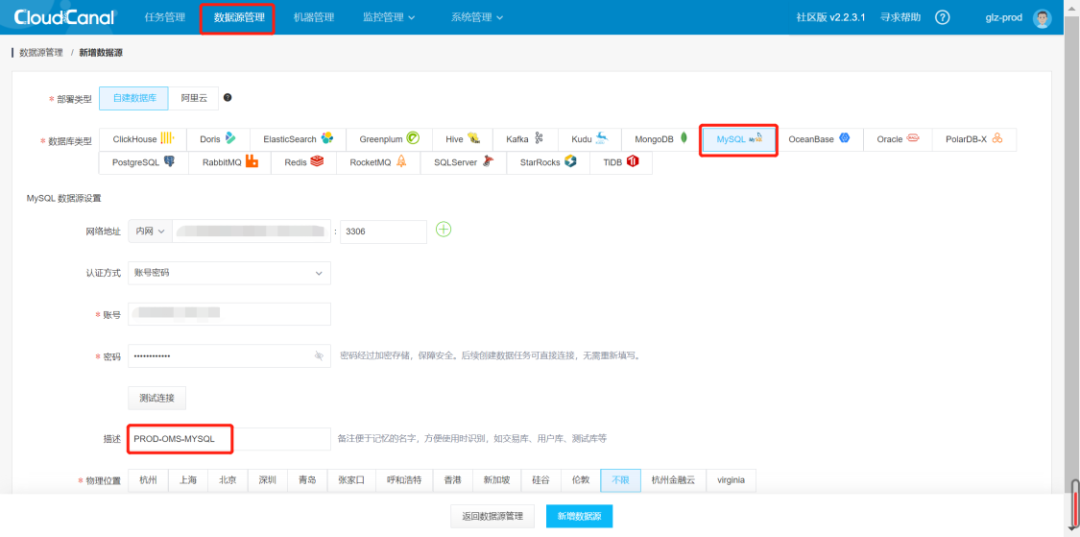
Task: Select MongoDB database type
Action: click(x=661, y=139)
